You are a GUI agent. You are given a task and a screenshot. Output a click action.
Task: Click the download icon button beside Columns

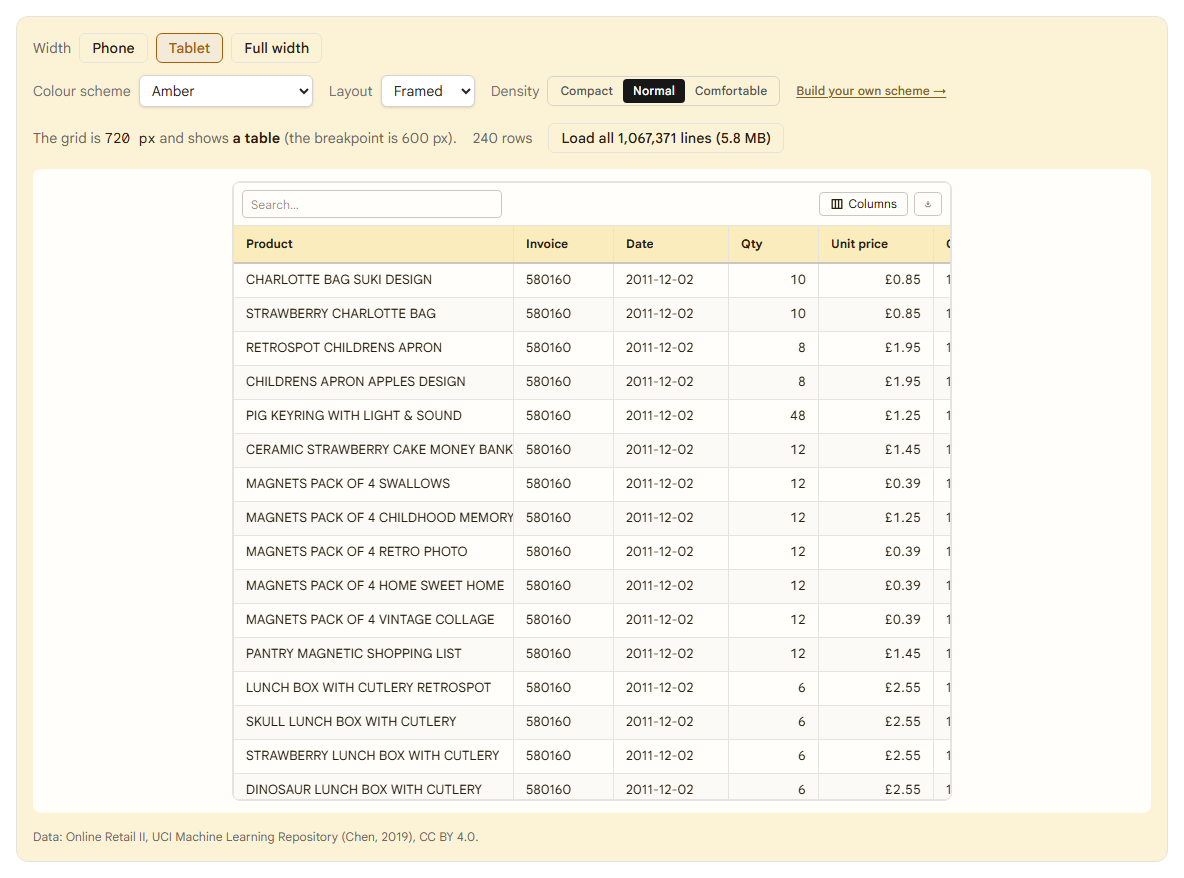[927, 204]
